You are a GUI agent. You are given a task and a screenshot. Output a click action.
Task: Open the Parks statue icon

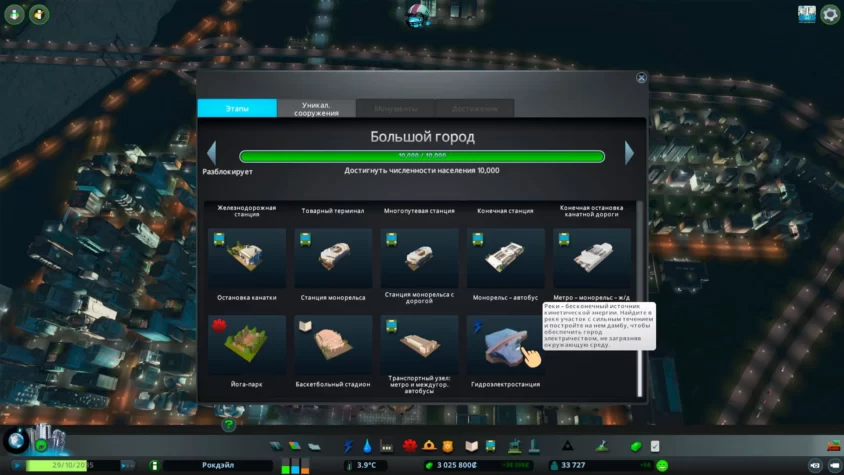[x=514, y=445]
